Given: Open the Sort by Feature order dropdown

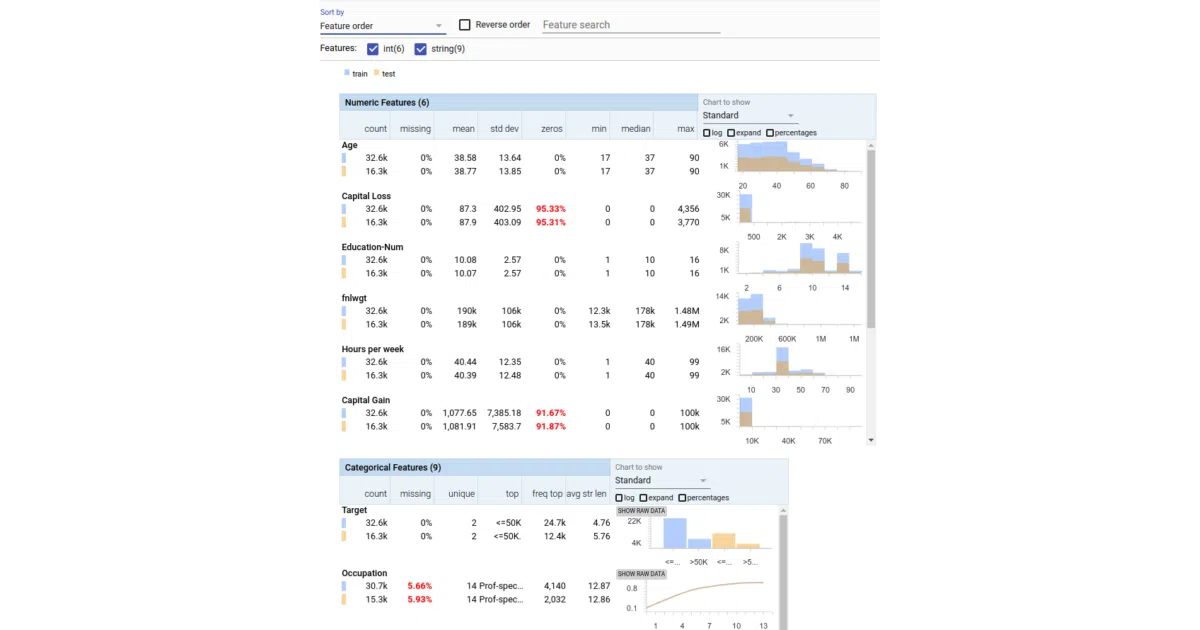Looking at the screenshot, I should tap(382, 26).
